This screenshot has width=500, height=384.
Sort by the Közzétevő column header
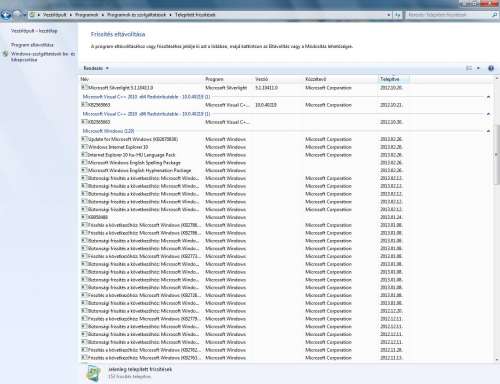341,79
